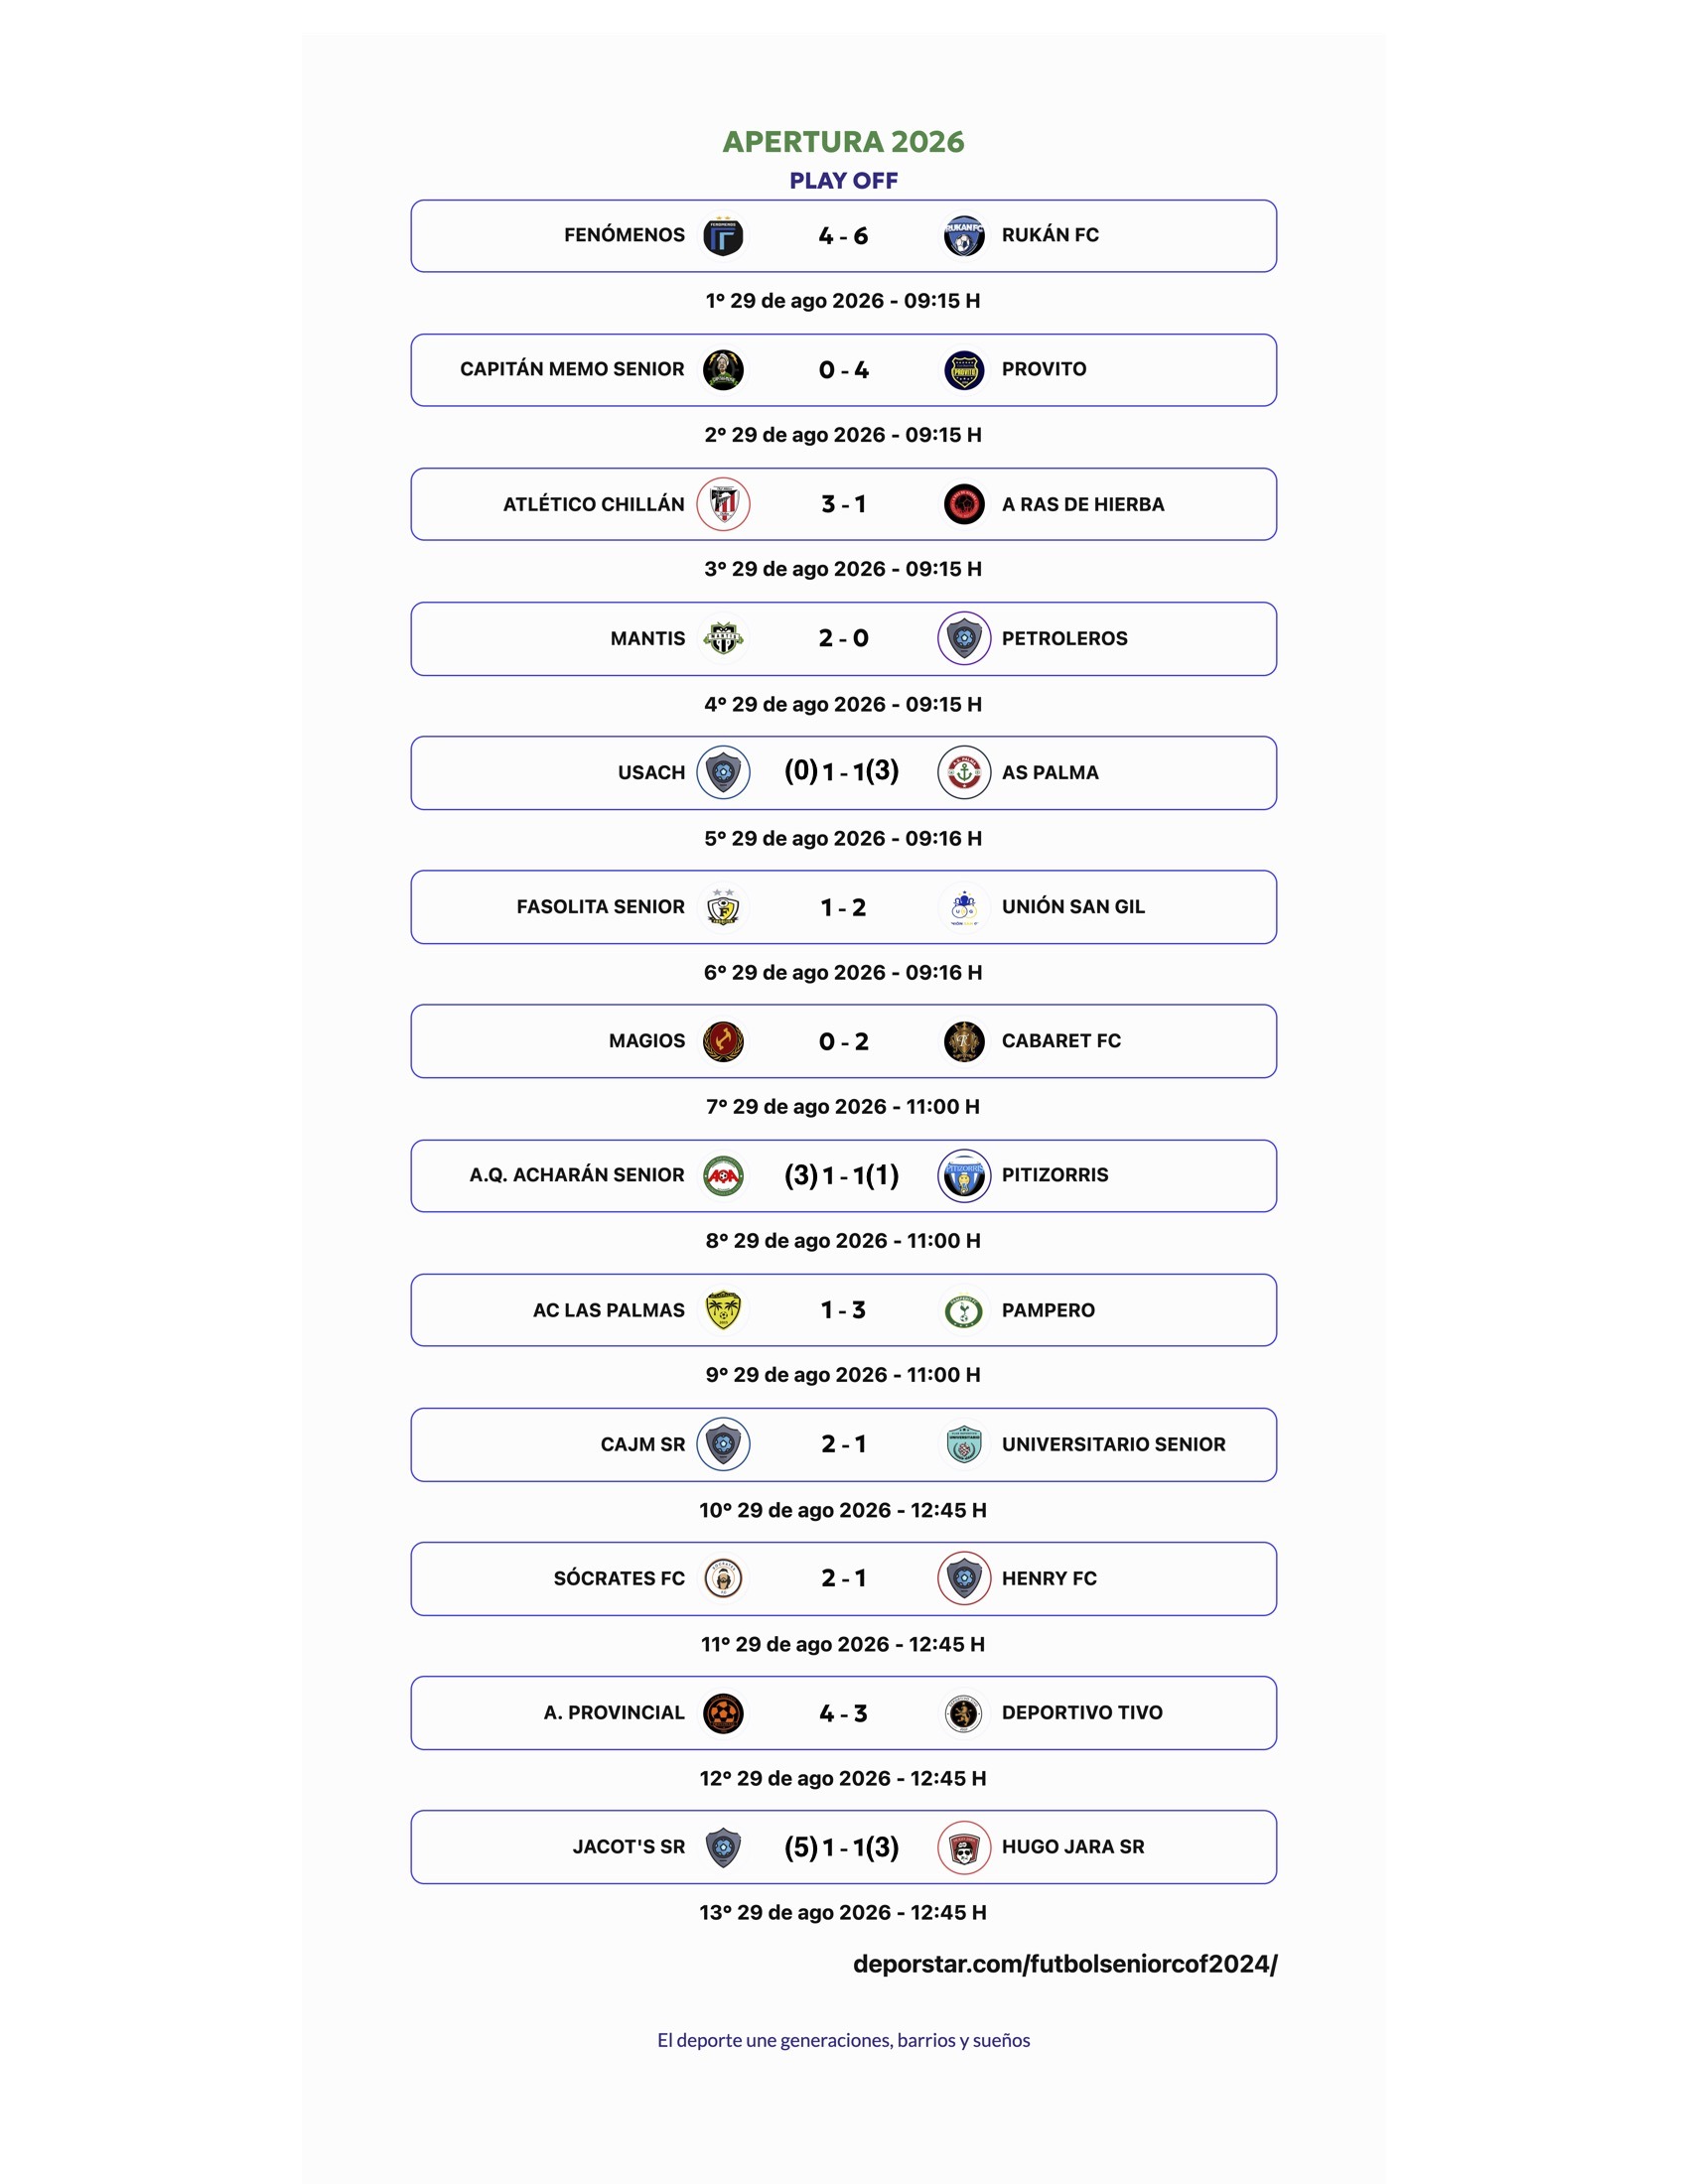This screenshot has width=1688, height=2184.
Task: Select the Pitizorris team logo
Action: point(964,1175)
